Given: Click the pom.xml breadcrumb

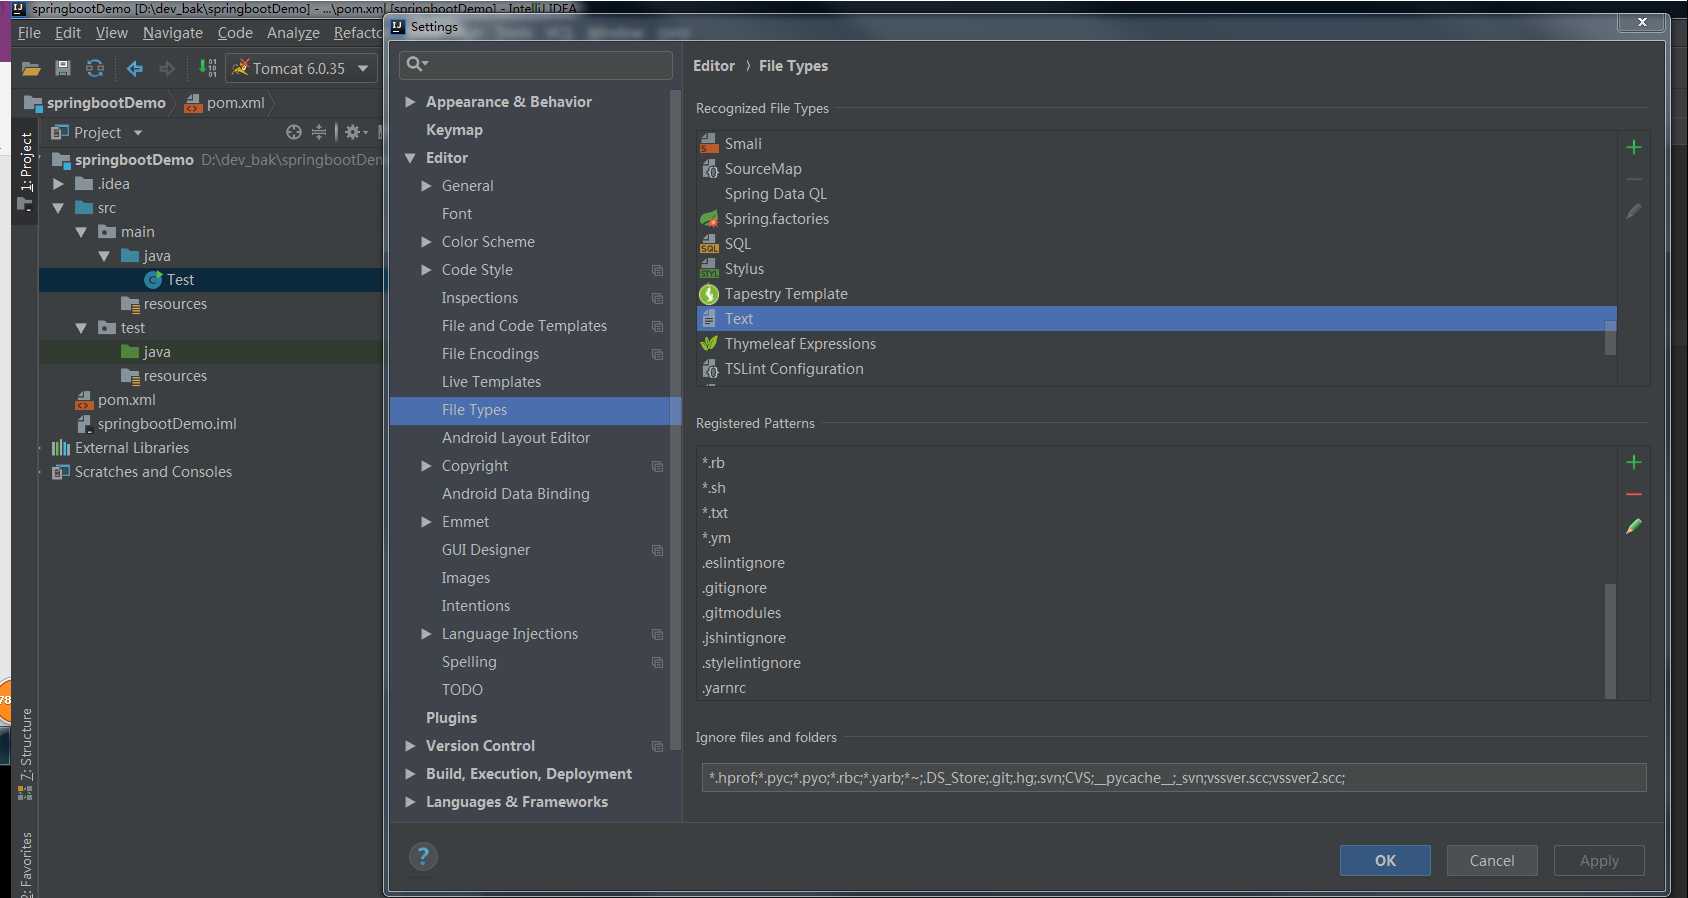Looking at the screenshot, I should click(226, 103).
